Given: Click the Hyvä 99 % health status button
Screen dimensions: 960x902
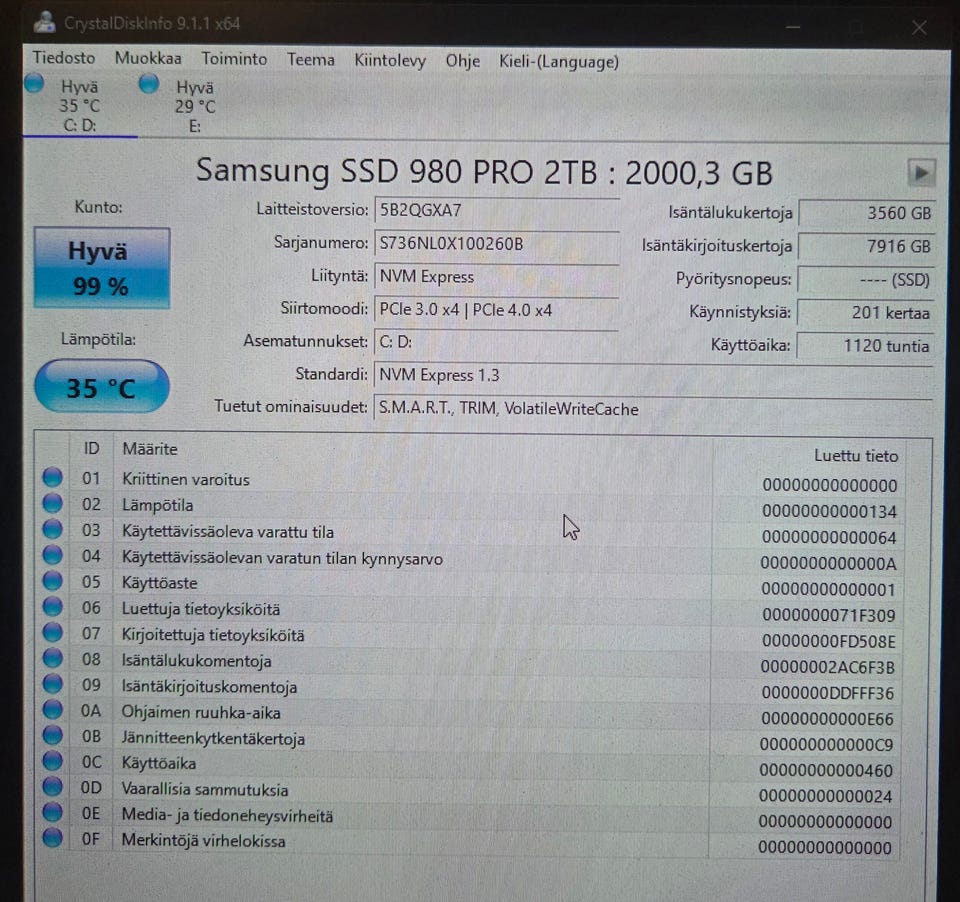Looking at the screenshot, I should click(102, 268).
